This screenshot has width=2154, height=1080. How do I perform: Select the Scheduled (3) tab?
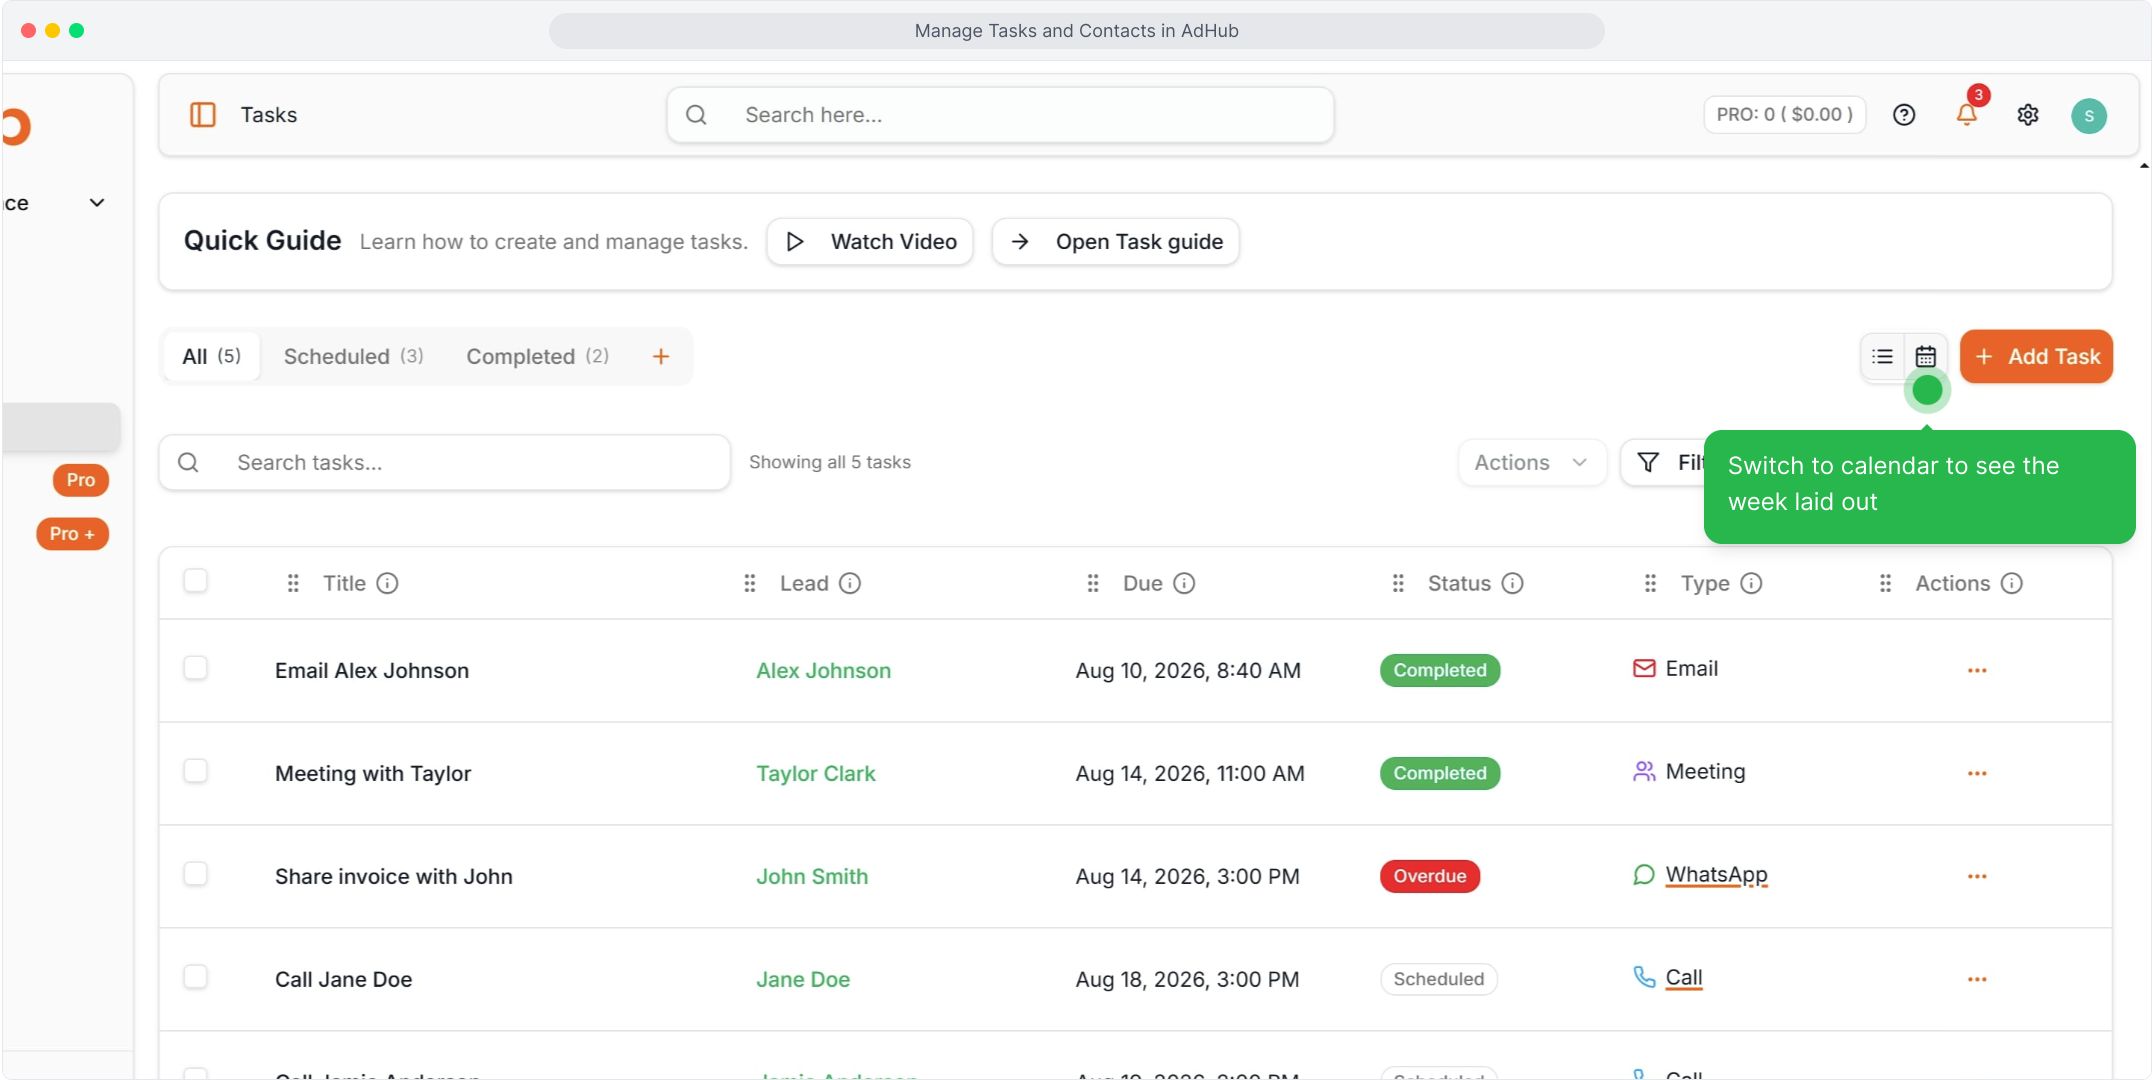click(x=353, y=356)
